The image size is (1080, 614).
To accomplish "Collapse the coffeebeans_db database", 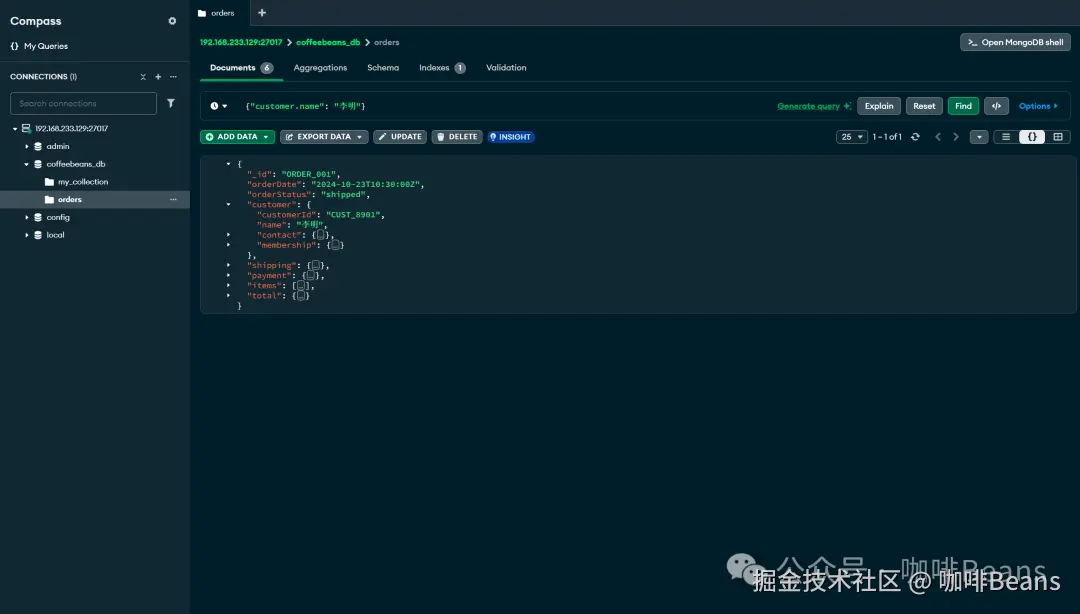I will 27,164.
